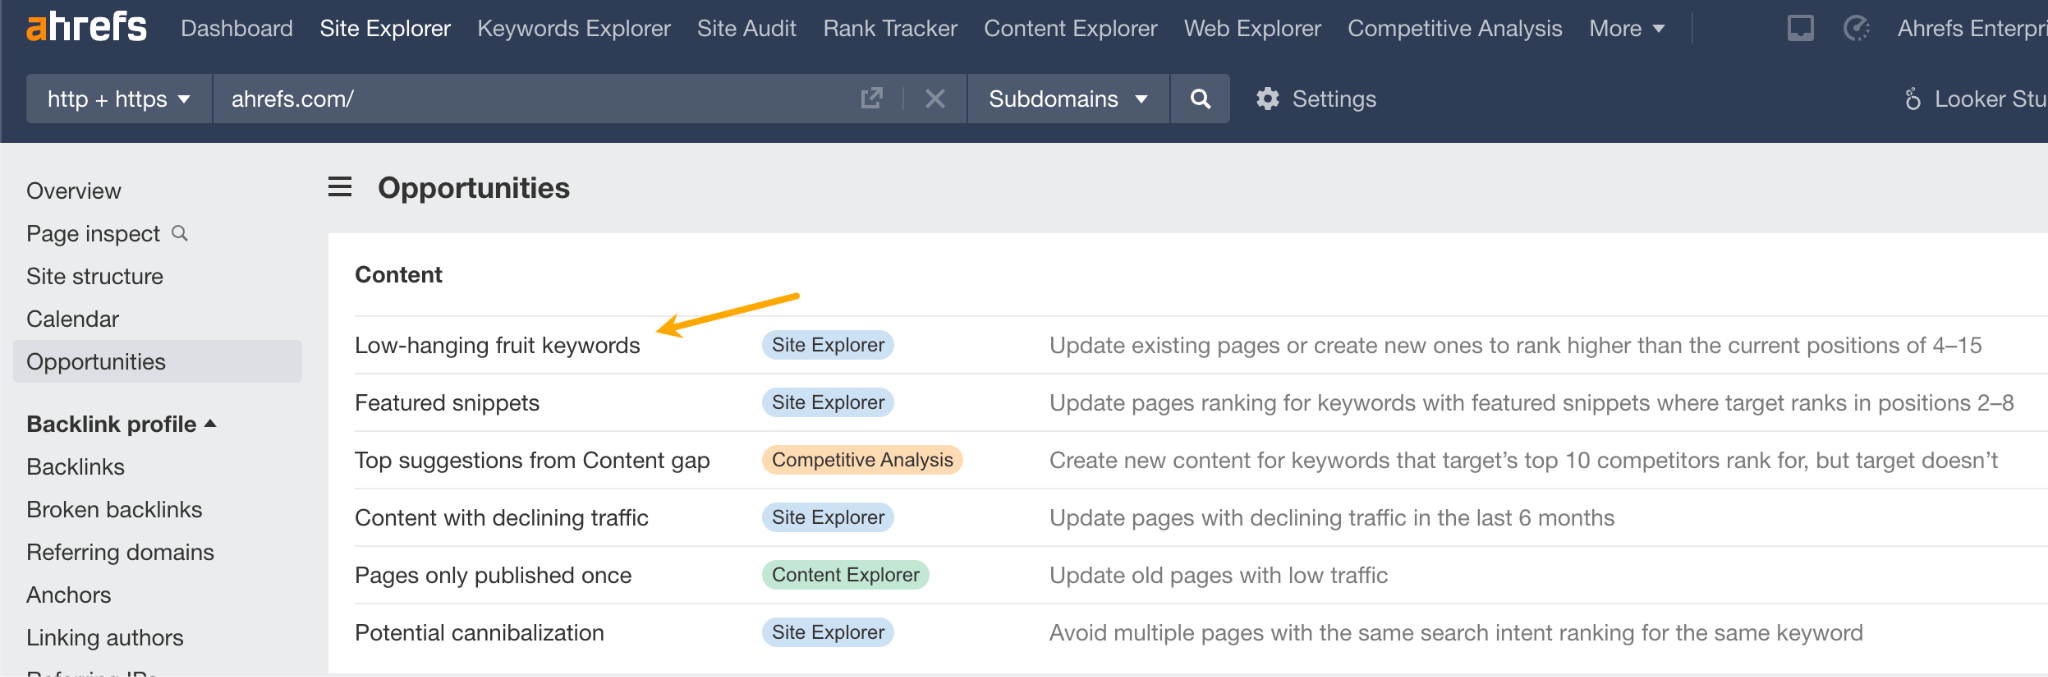Open Backlinks in sidebar

pyautogui.click(x=76, y=467)
